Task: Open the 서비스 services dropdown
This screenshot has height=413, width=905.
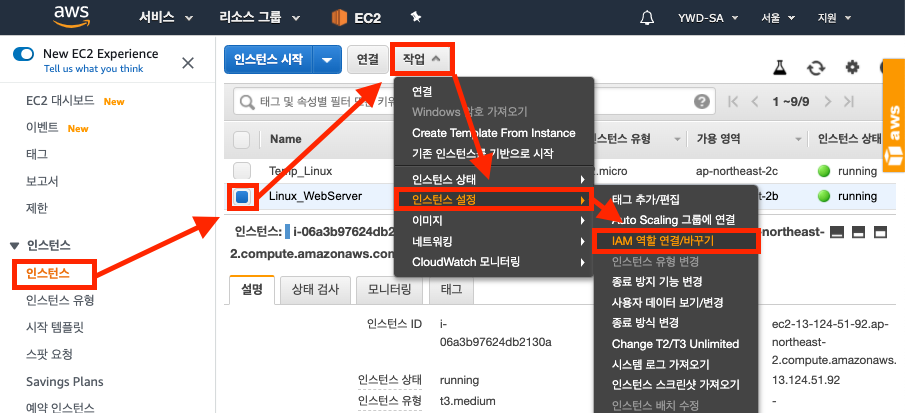Action: 166,18
